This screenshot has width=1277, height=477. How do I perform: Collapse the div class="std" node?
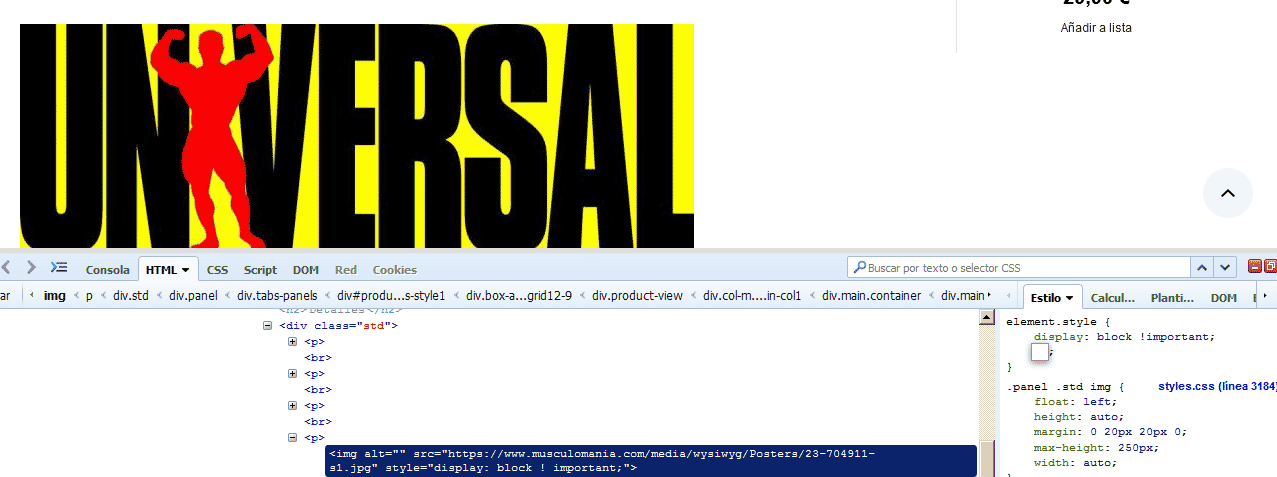(267, 326)
